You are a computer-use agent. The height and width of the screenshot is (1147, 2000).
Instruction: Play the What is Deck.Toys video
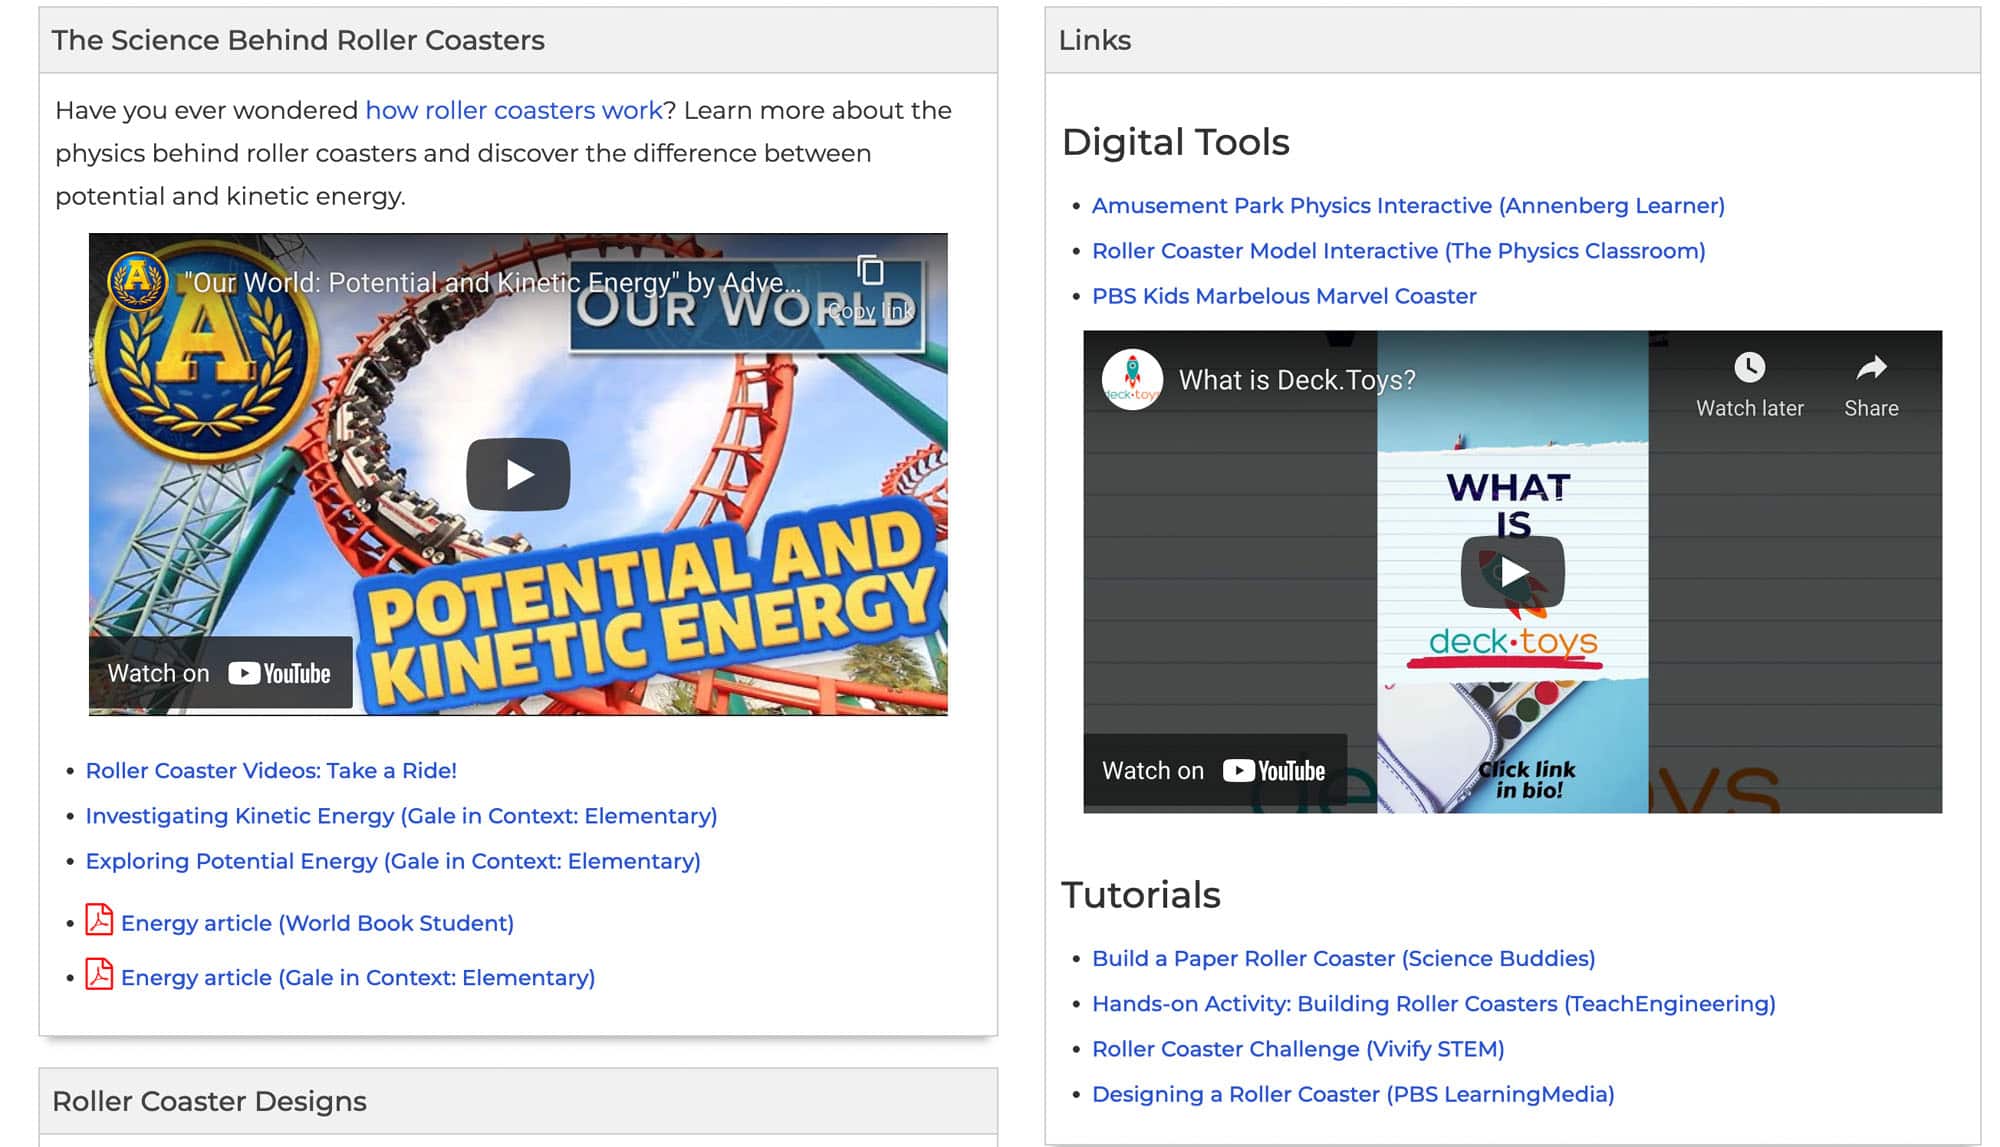tap(1512, 572)
